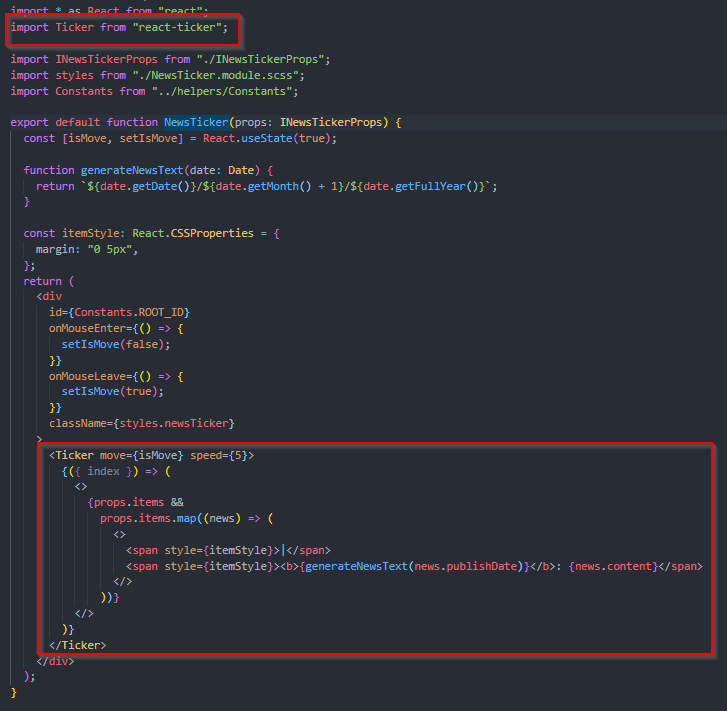Image resolution: width=727 pixels, height=711 pixels.
Task: Click the span containing the pipe separator
Action: click(228, 550)
